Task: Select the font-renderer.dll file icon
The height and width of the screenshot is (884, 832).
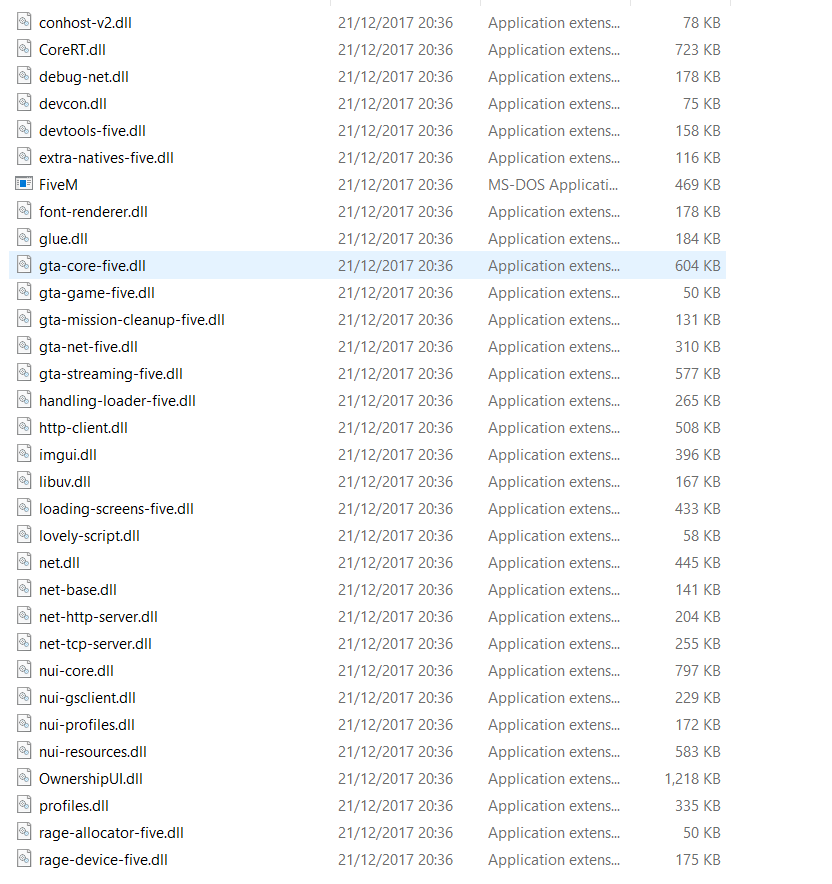Action: point(24,211)
